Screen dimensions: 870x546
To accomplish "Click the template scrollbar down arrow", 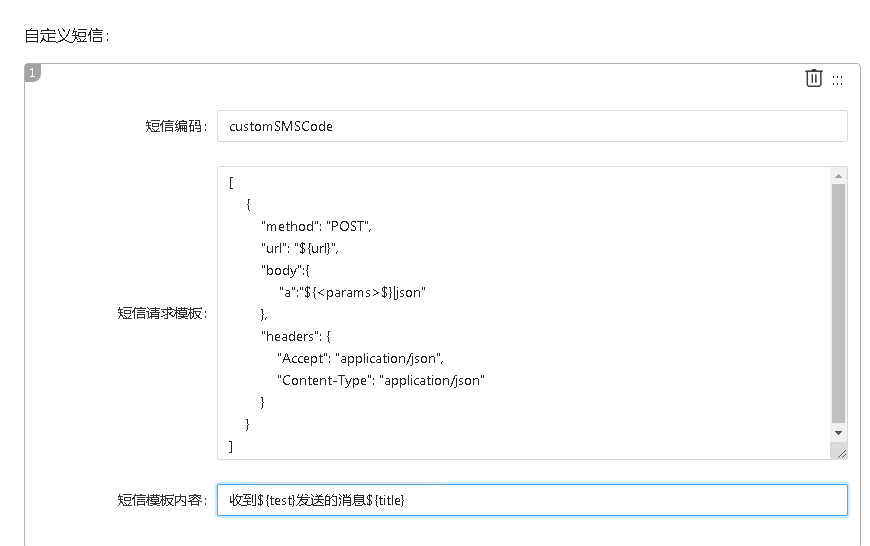I will (x=838, y=432).
